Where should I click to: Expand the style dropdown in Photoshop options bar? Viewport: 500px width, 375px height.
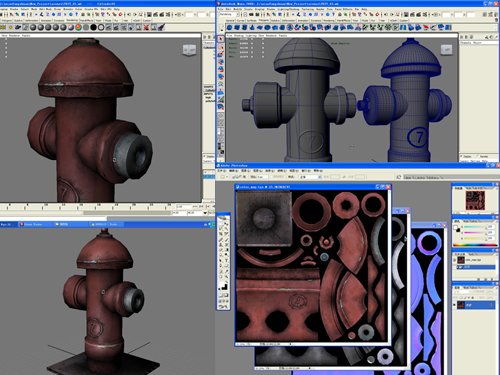(310, 177)
